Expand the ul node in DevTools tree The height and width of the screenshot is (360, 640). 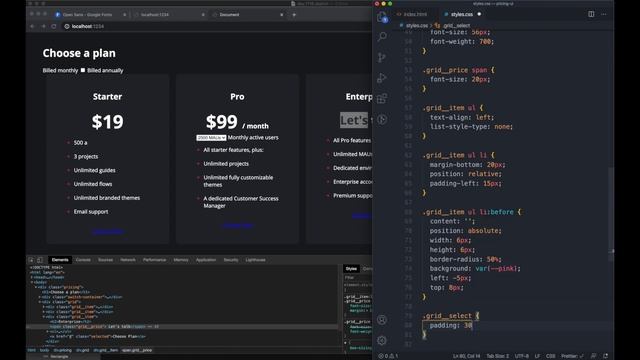click(x=48, y=331)
